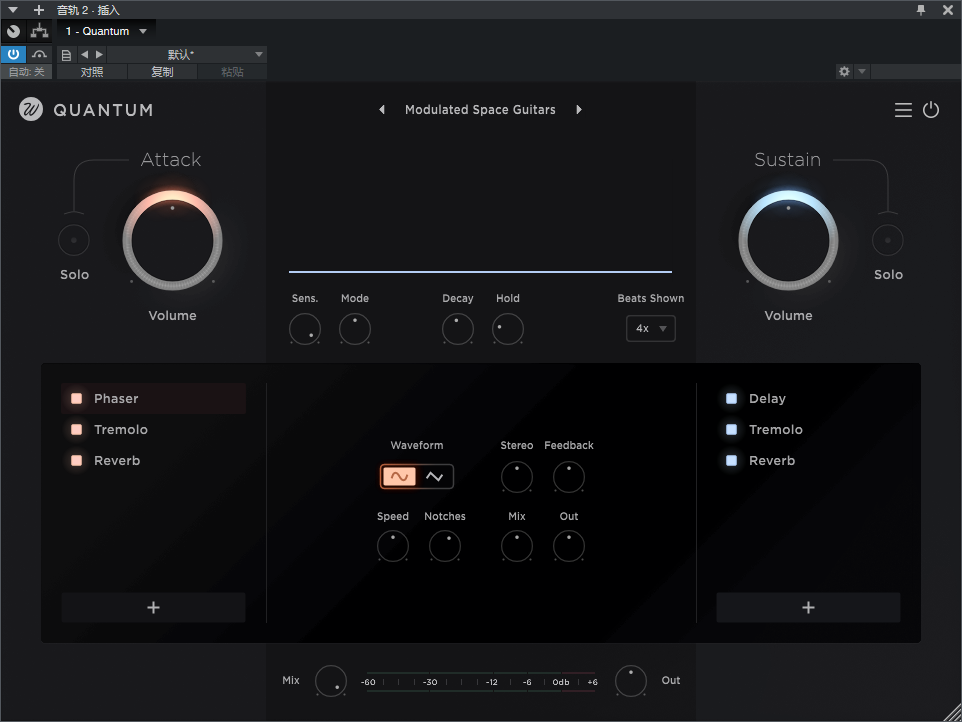Select the Phaser effect row
The width and height of the screenshot is (962, 722).
pos(153,399)
